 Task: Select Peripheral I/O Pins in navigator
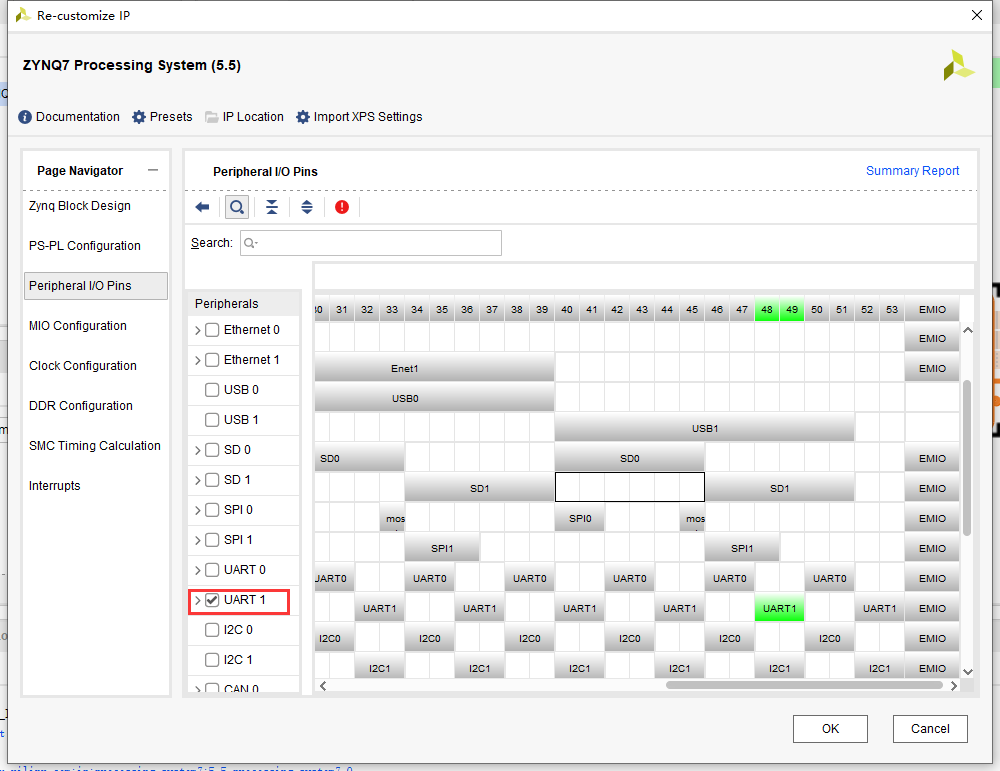pos(96,286)
